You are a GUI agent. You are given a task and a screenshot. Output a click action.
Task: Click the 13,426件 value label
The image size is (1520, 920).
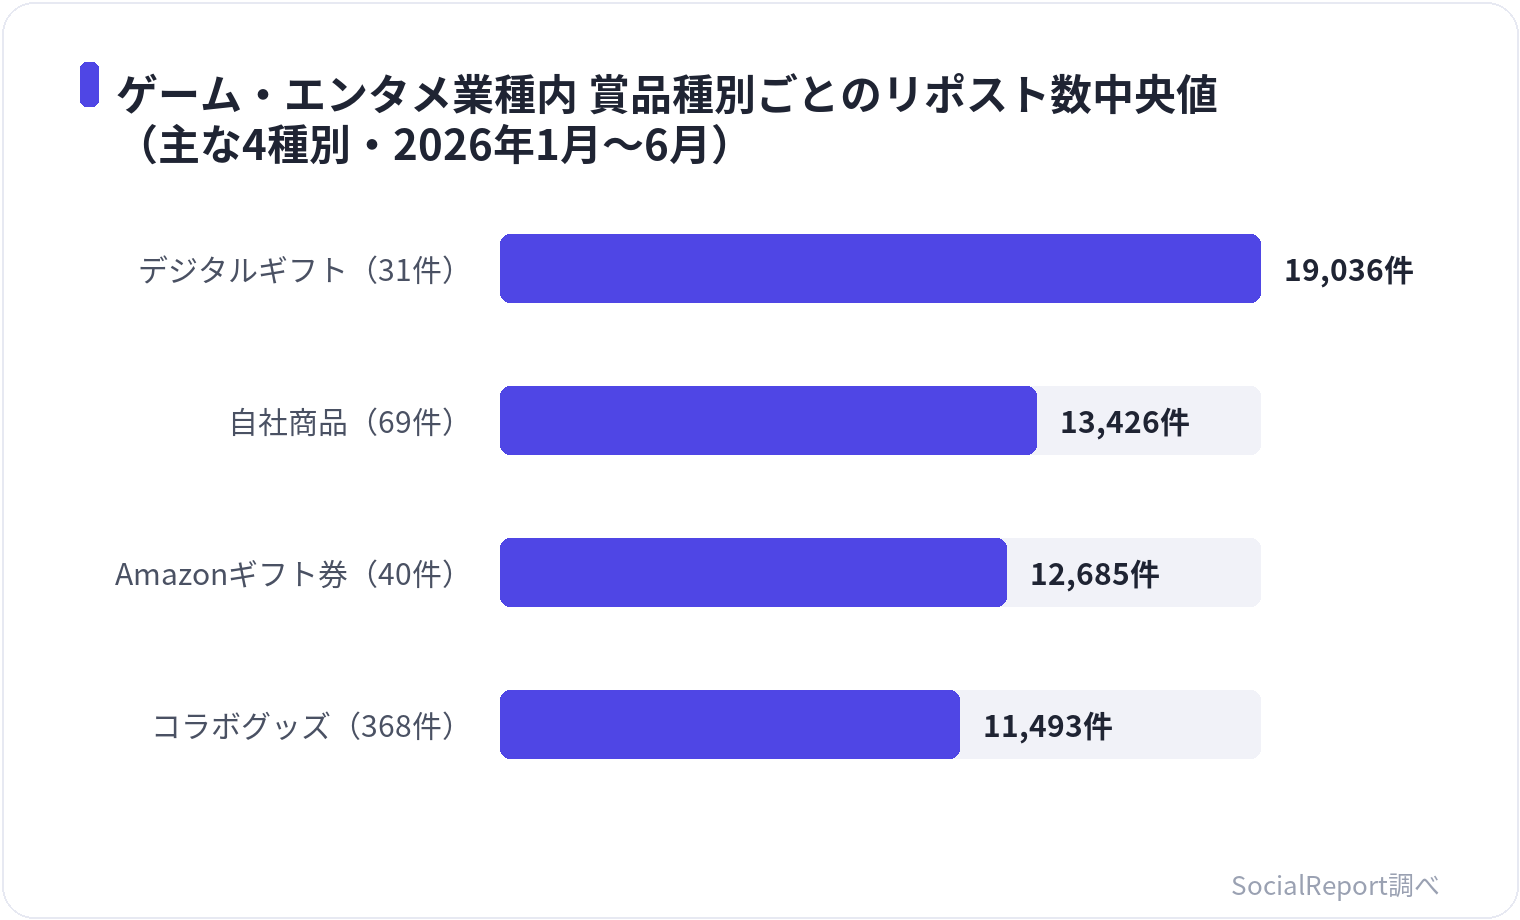1124,422
